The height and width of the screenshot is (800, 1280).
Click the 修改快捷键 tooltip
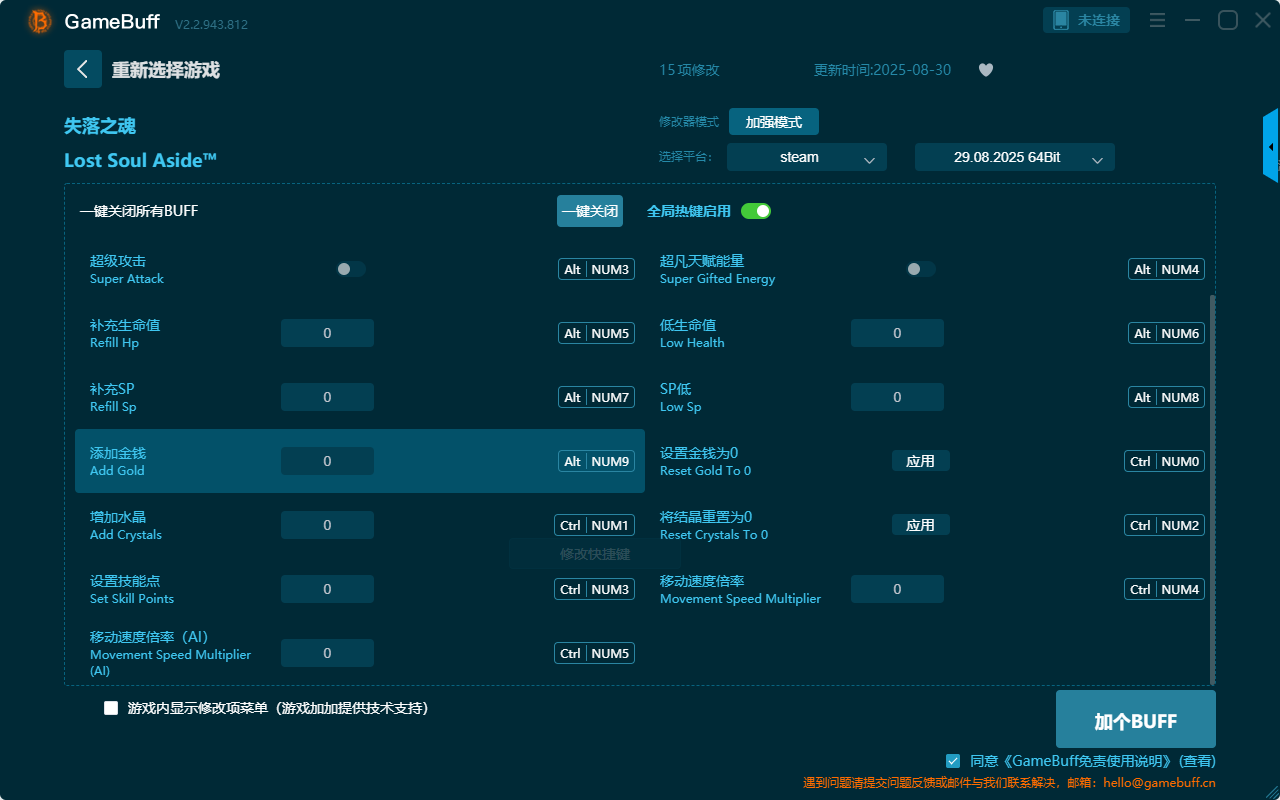(x=595, y=553)
